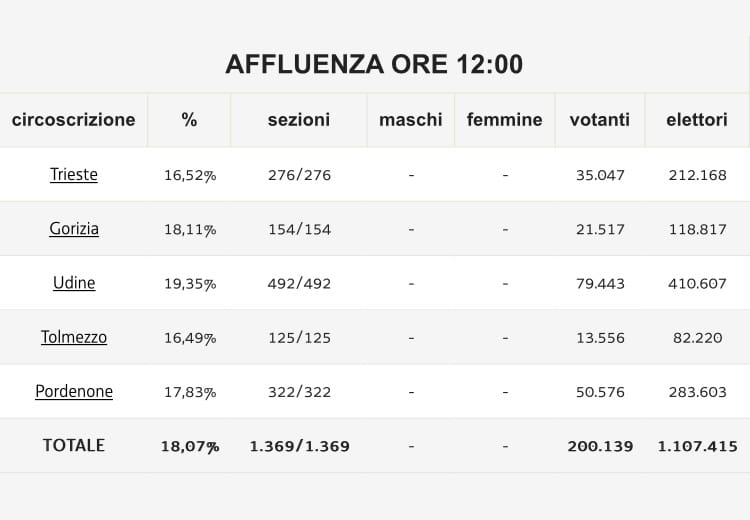
Task: Select the total percentage 18,07% cell
Action: coord(190,446)
